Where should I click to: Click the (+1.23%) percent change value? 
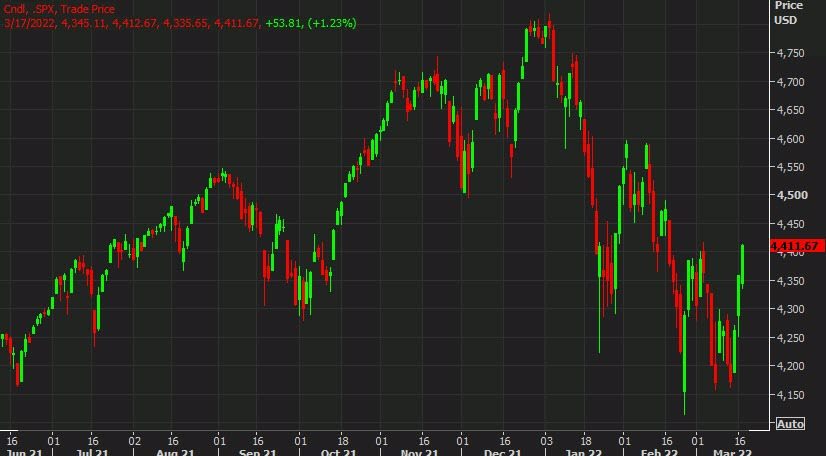pyautogui.click(x=332, y=23)
